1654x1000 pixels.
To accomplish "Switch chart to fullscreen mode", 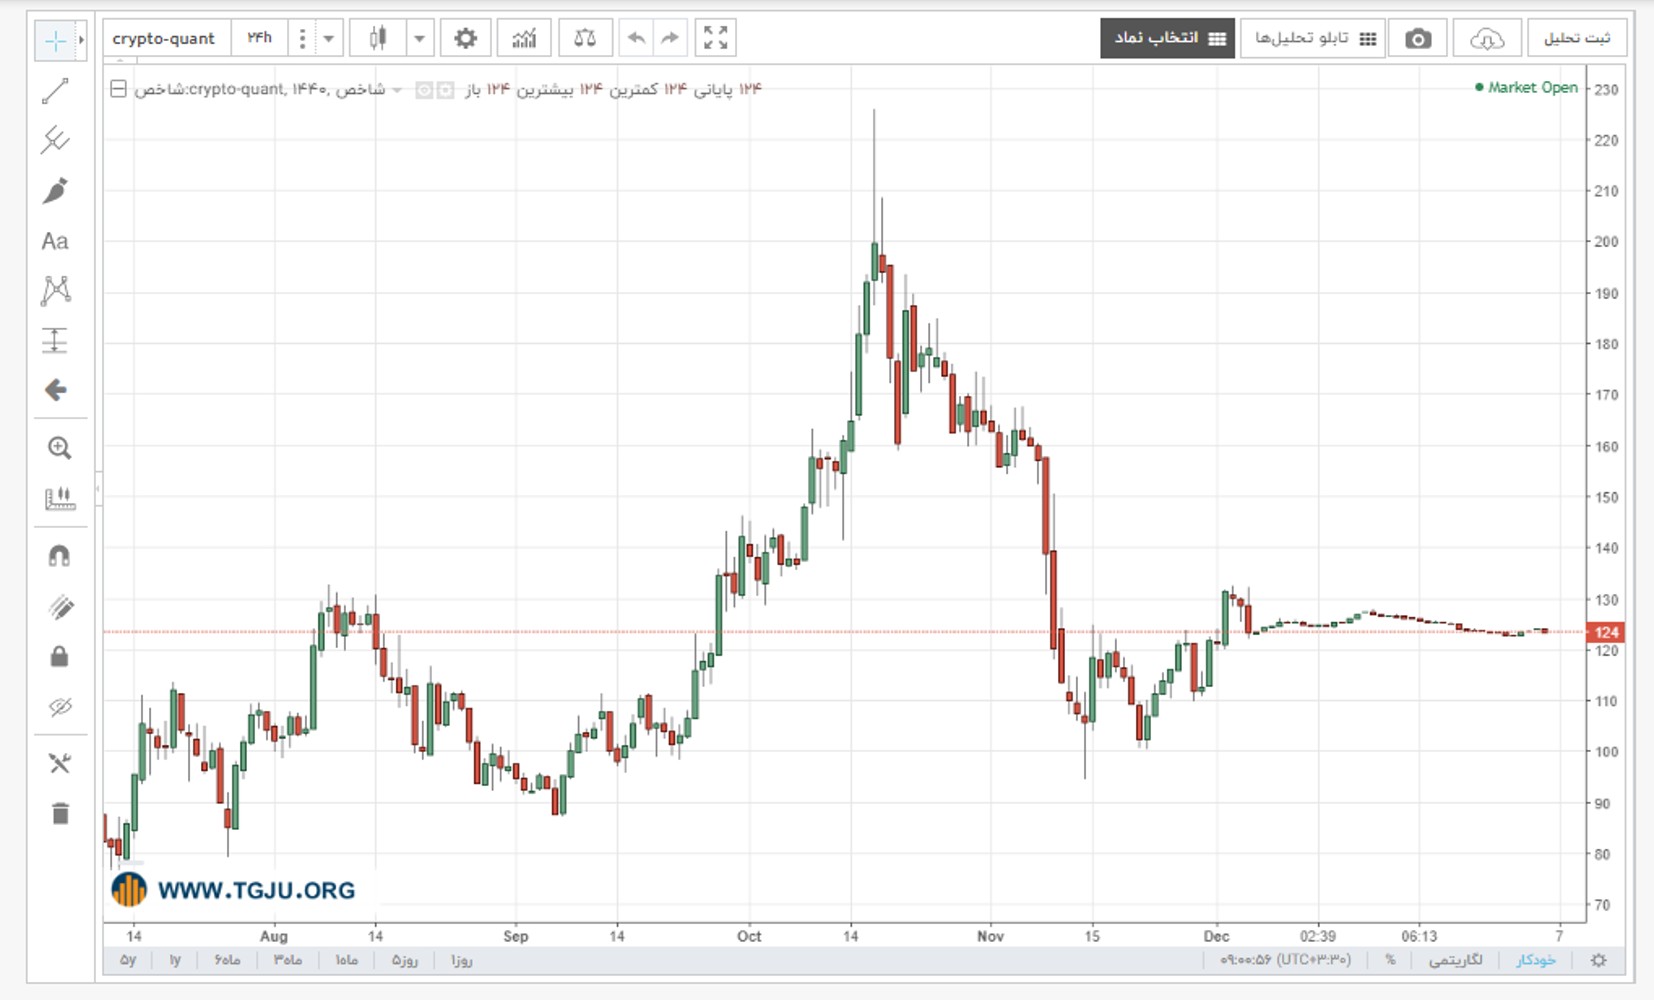I will [716, 38].
